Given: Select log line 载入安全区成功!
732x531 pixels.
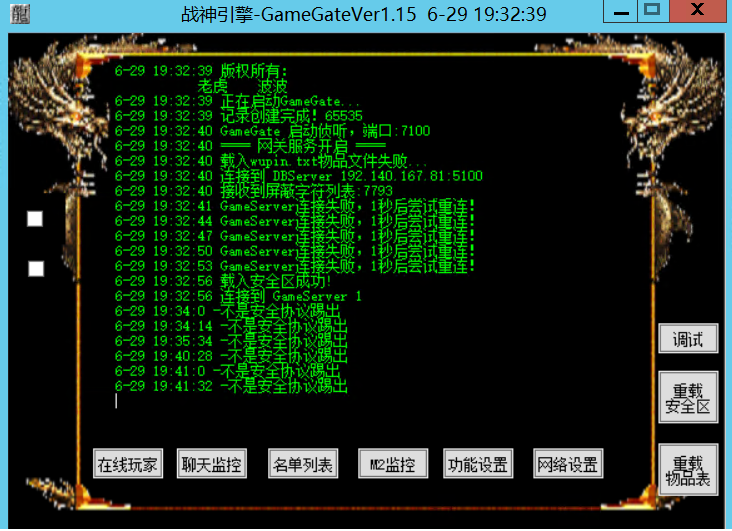Looking at the screenshot, I should click(x=224, y=281).
